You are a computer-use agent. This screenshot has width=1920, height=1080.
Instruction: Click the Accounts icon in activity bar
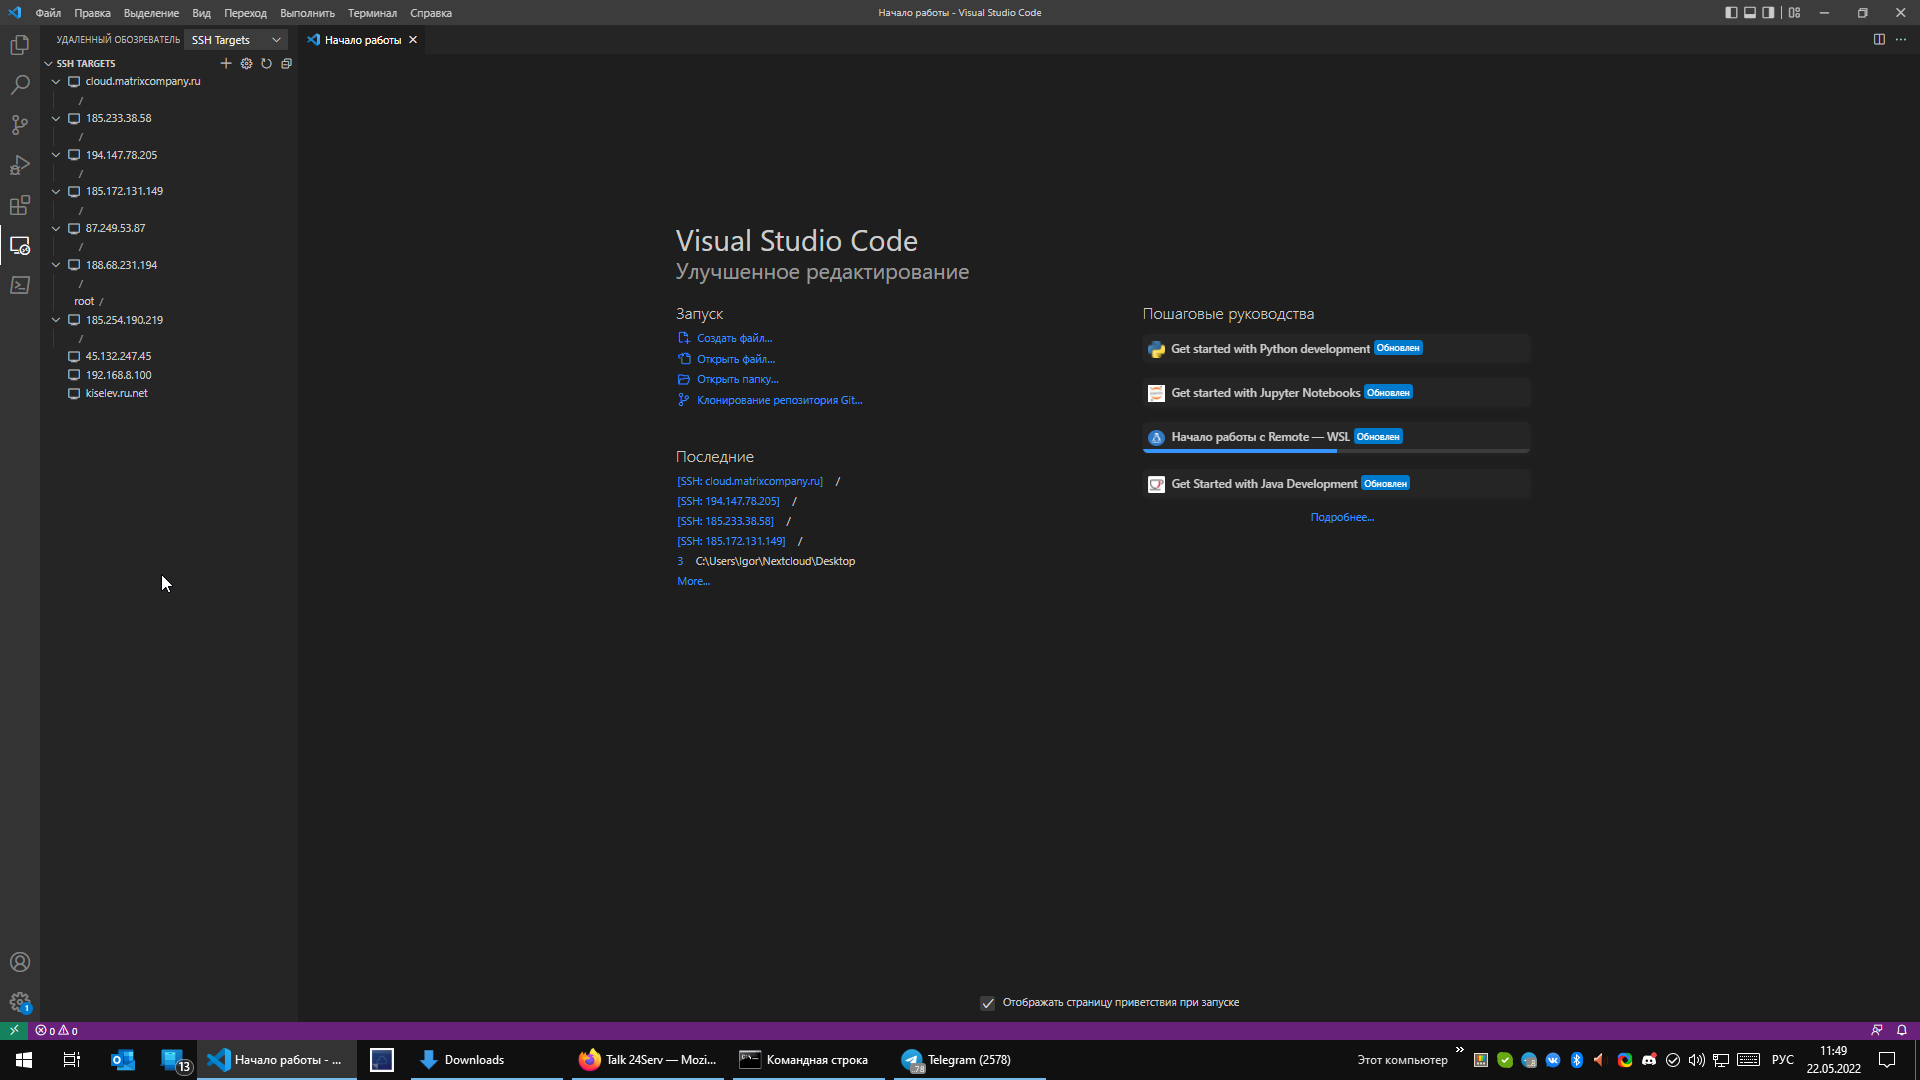tap(20, 962)
